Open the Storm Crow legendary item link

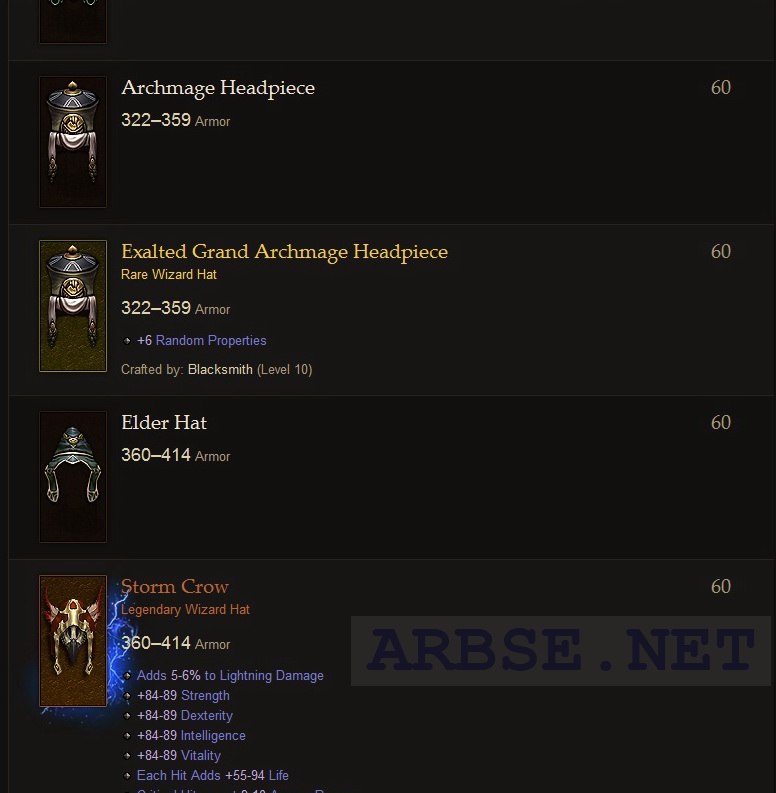tap(175, 587)
